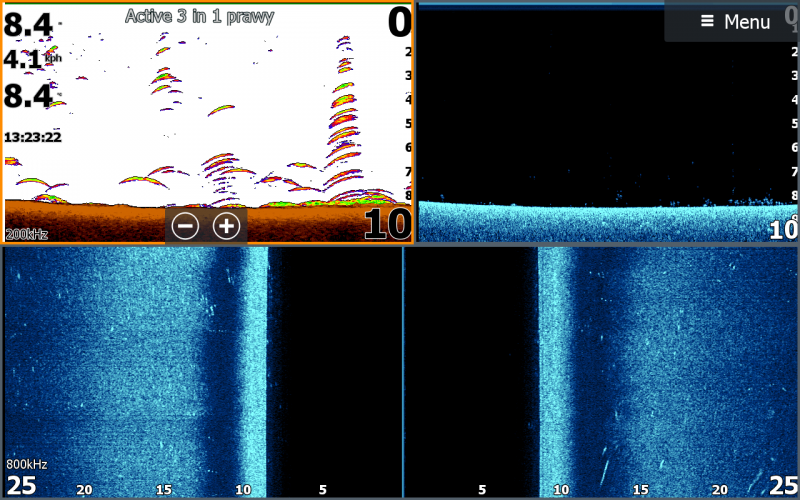Tap the 4.1 kph speed readout
The width and height of the screenshot is (800, 500).
pos(25,60)
